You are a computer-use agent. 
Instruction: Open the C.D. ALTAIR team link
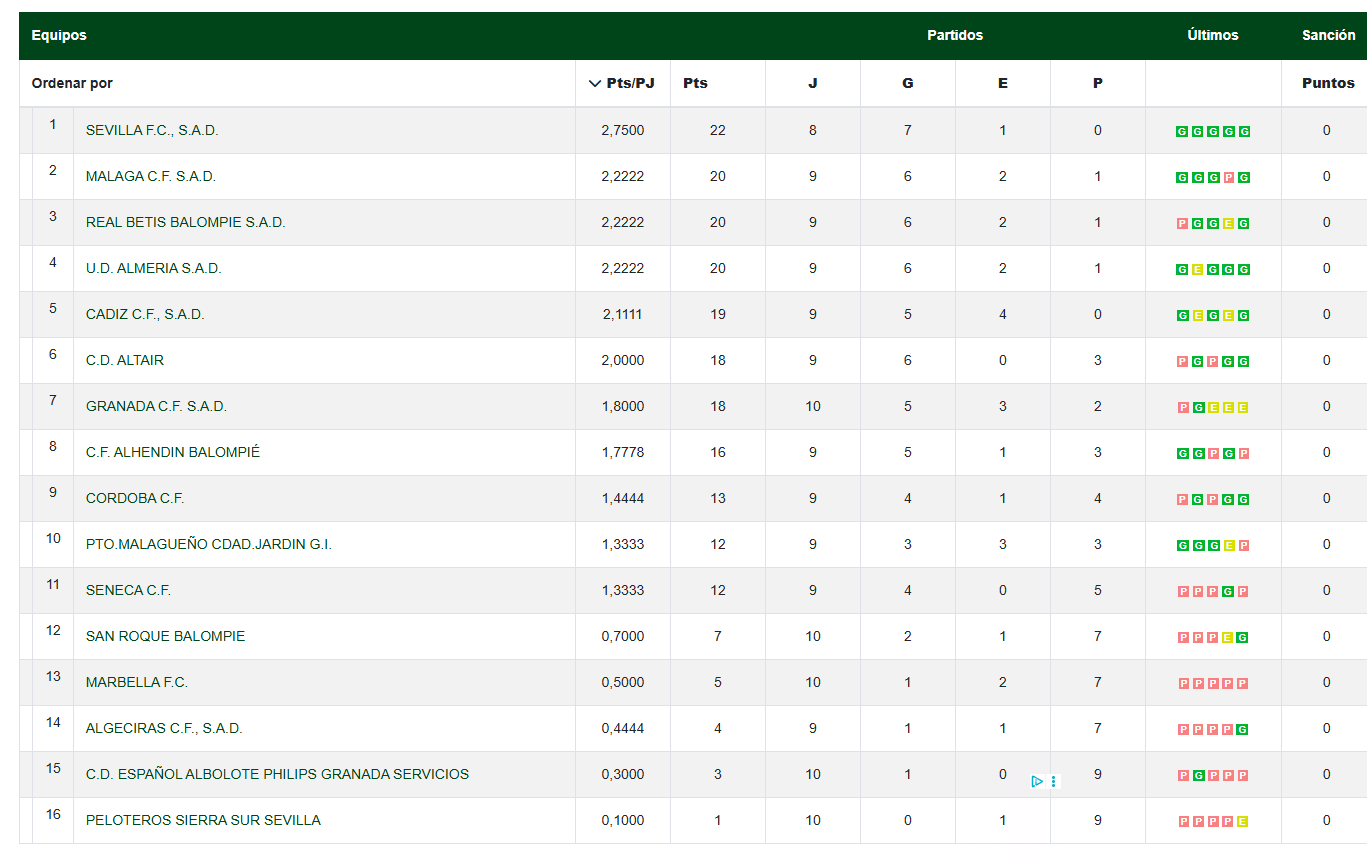coord(125,360)
